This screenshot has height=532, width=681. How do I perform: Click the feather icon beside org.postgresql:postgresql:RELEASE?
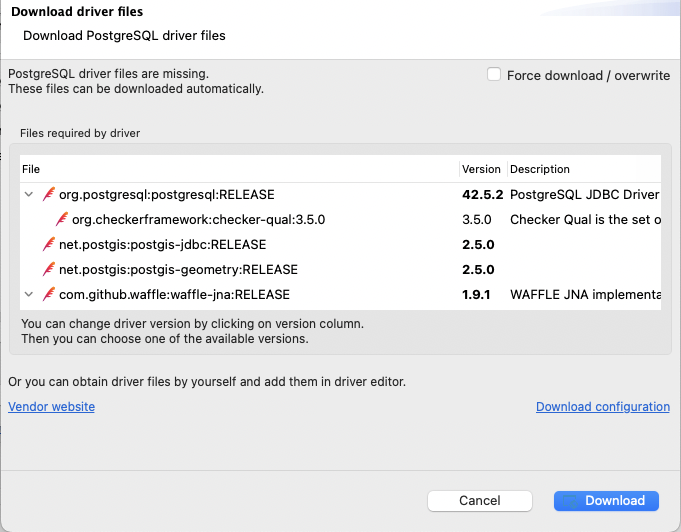pos(48,195)
